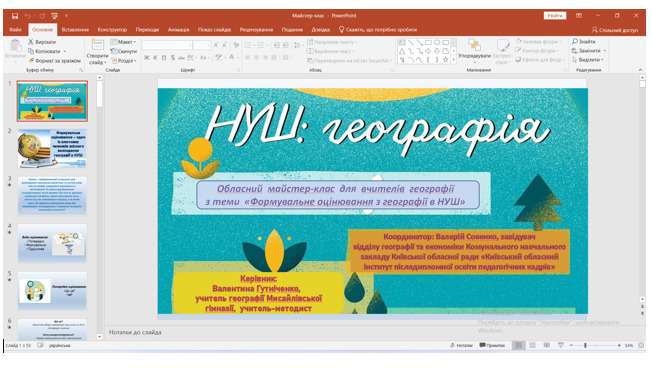The width and height of the screenshot is (652, 368).
Task: Start slideshow from beginning via quick access icon
Action: (x=54, y=16)
